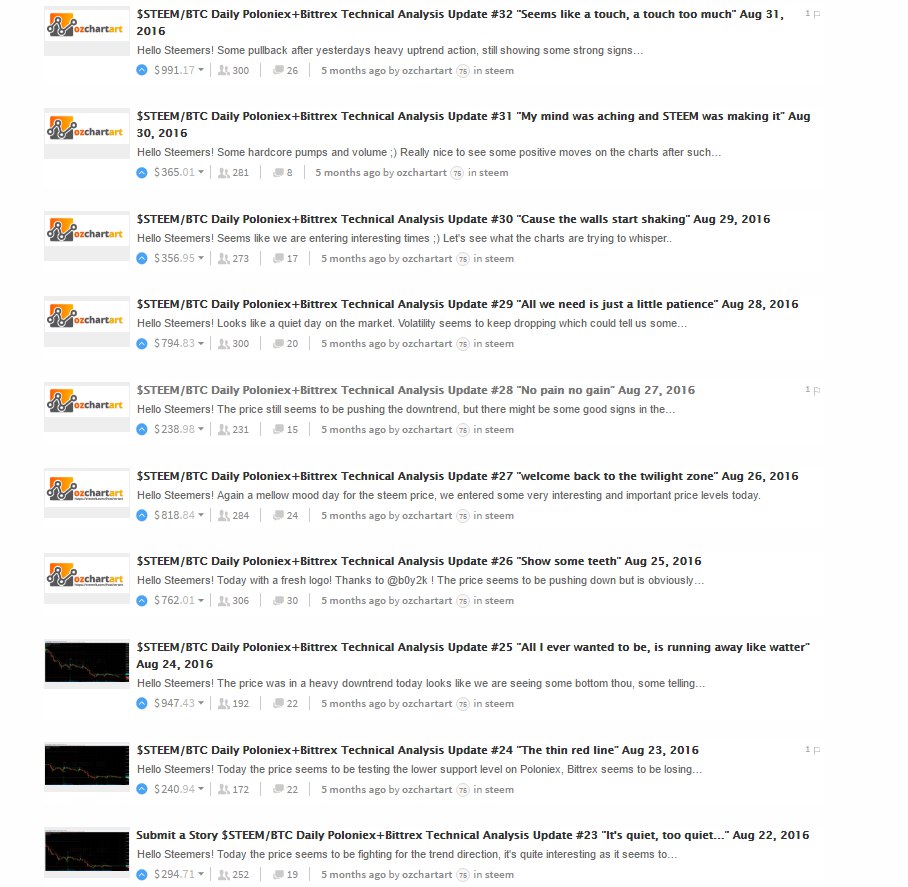Open the dark chart thumbnail for Update #24
Screen dimensions: 908x887
[87, 765]
